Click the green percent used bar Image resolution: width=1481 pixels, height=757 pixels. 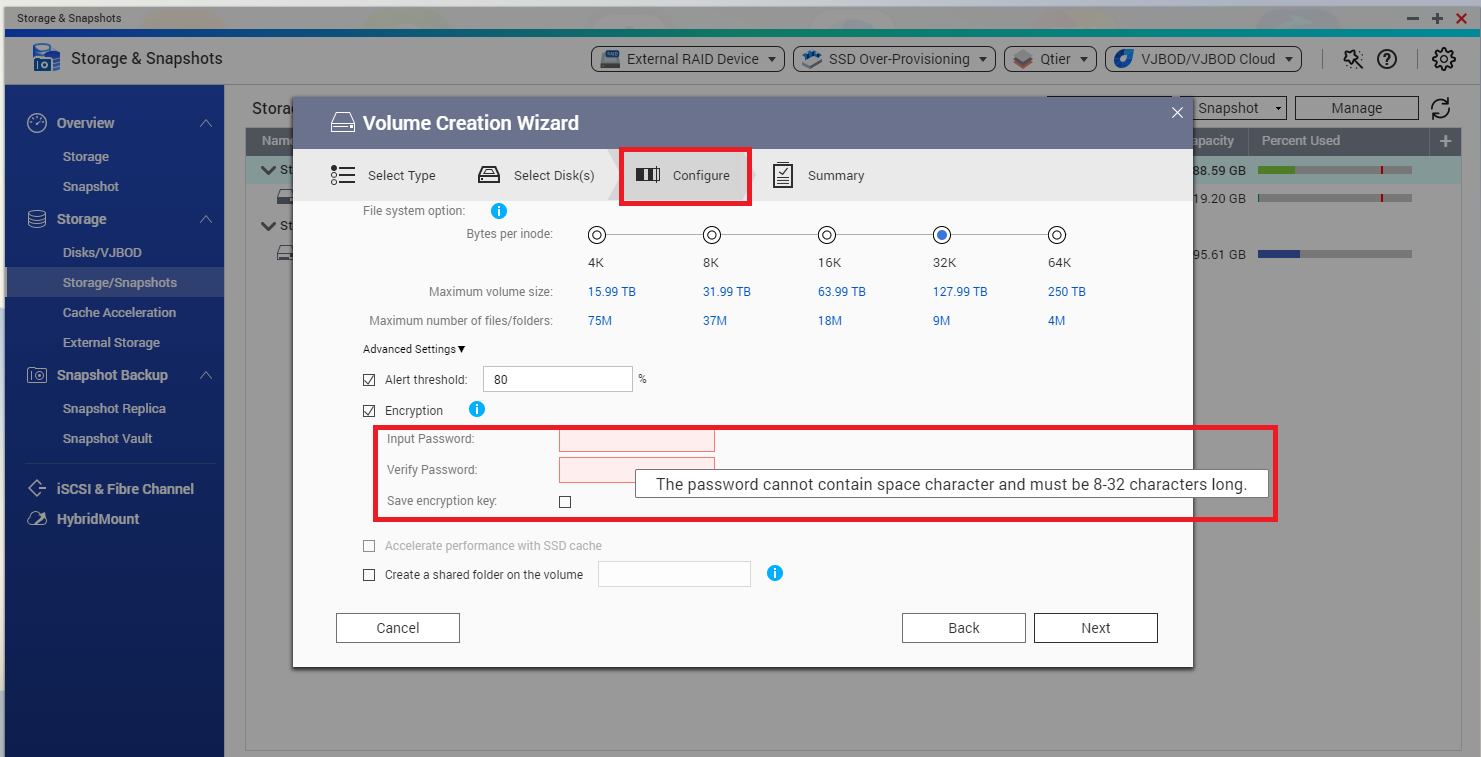click(x=1276, y=171)
